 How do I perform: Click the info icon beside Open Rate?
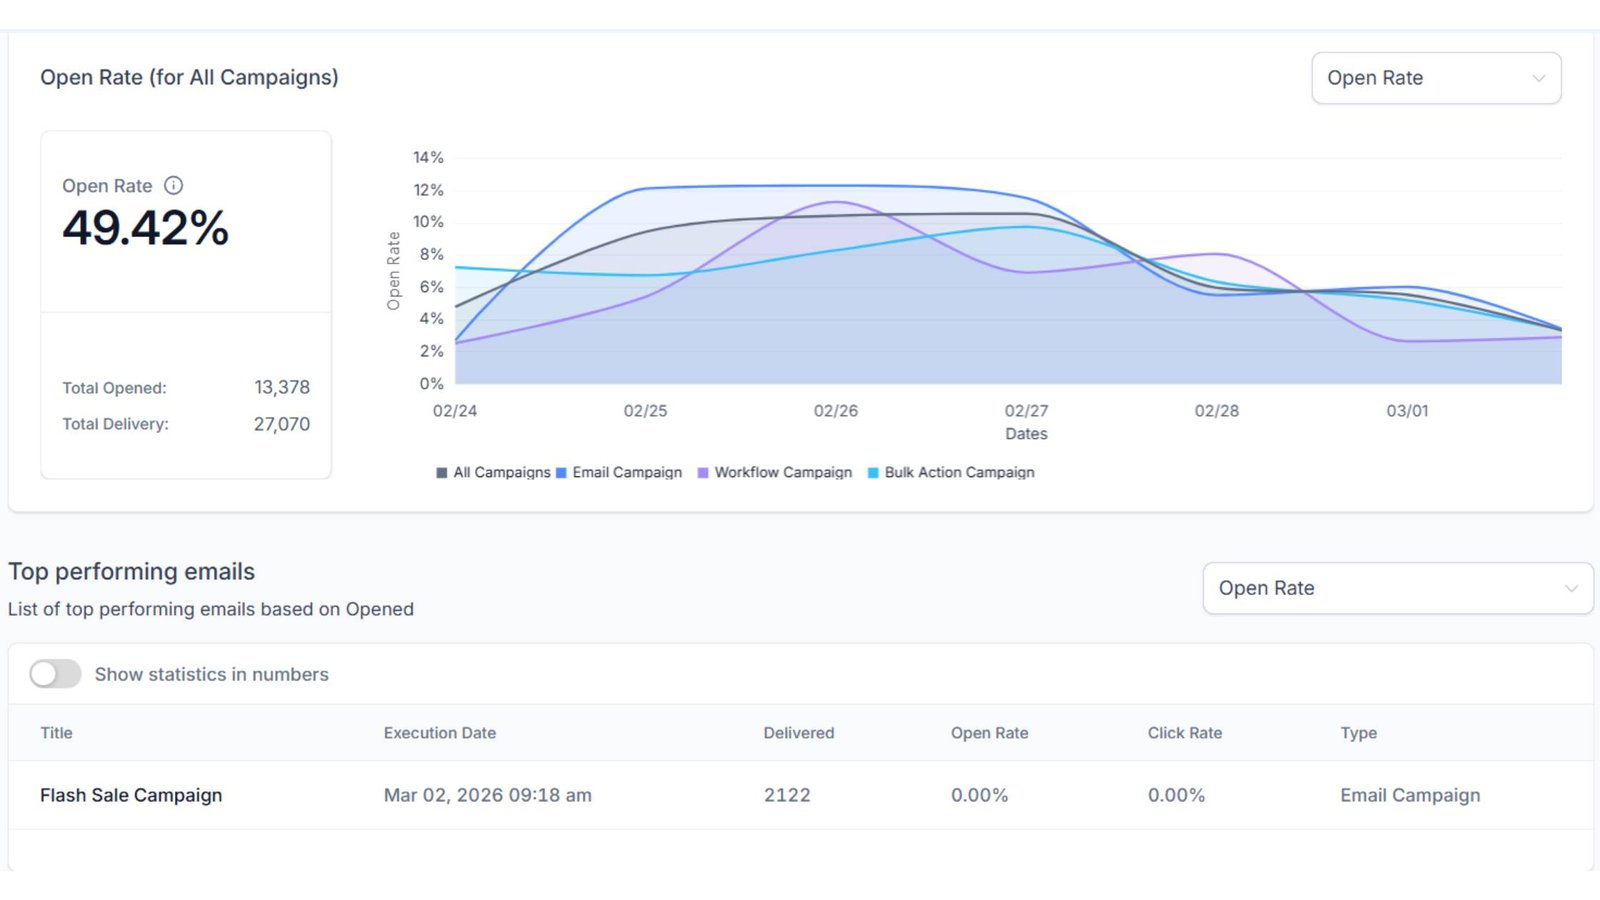coord(174,185)
